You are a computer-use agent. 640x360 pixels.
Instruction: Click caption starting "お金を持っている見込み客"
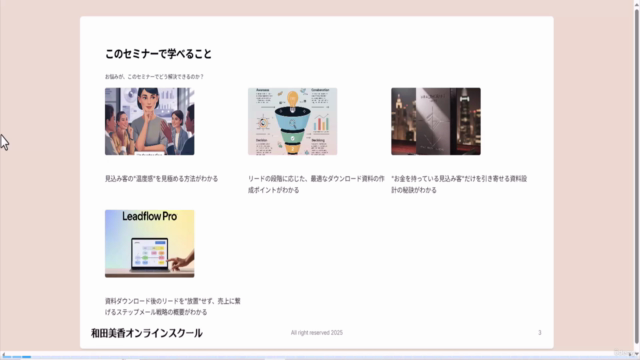(459, 184)
